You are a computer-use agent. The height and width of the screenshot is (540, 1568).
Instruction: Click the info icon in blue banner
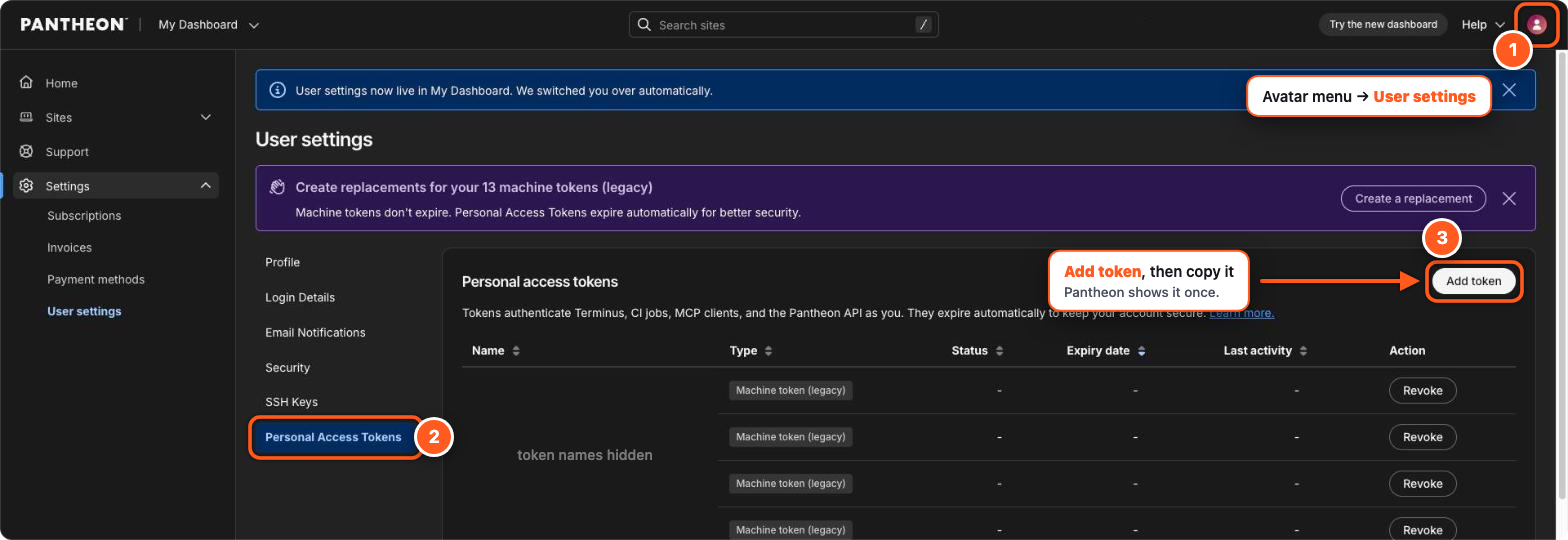[277, 90]
